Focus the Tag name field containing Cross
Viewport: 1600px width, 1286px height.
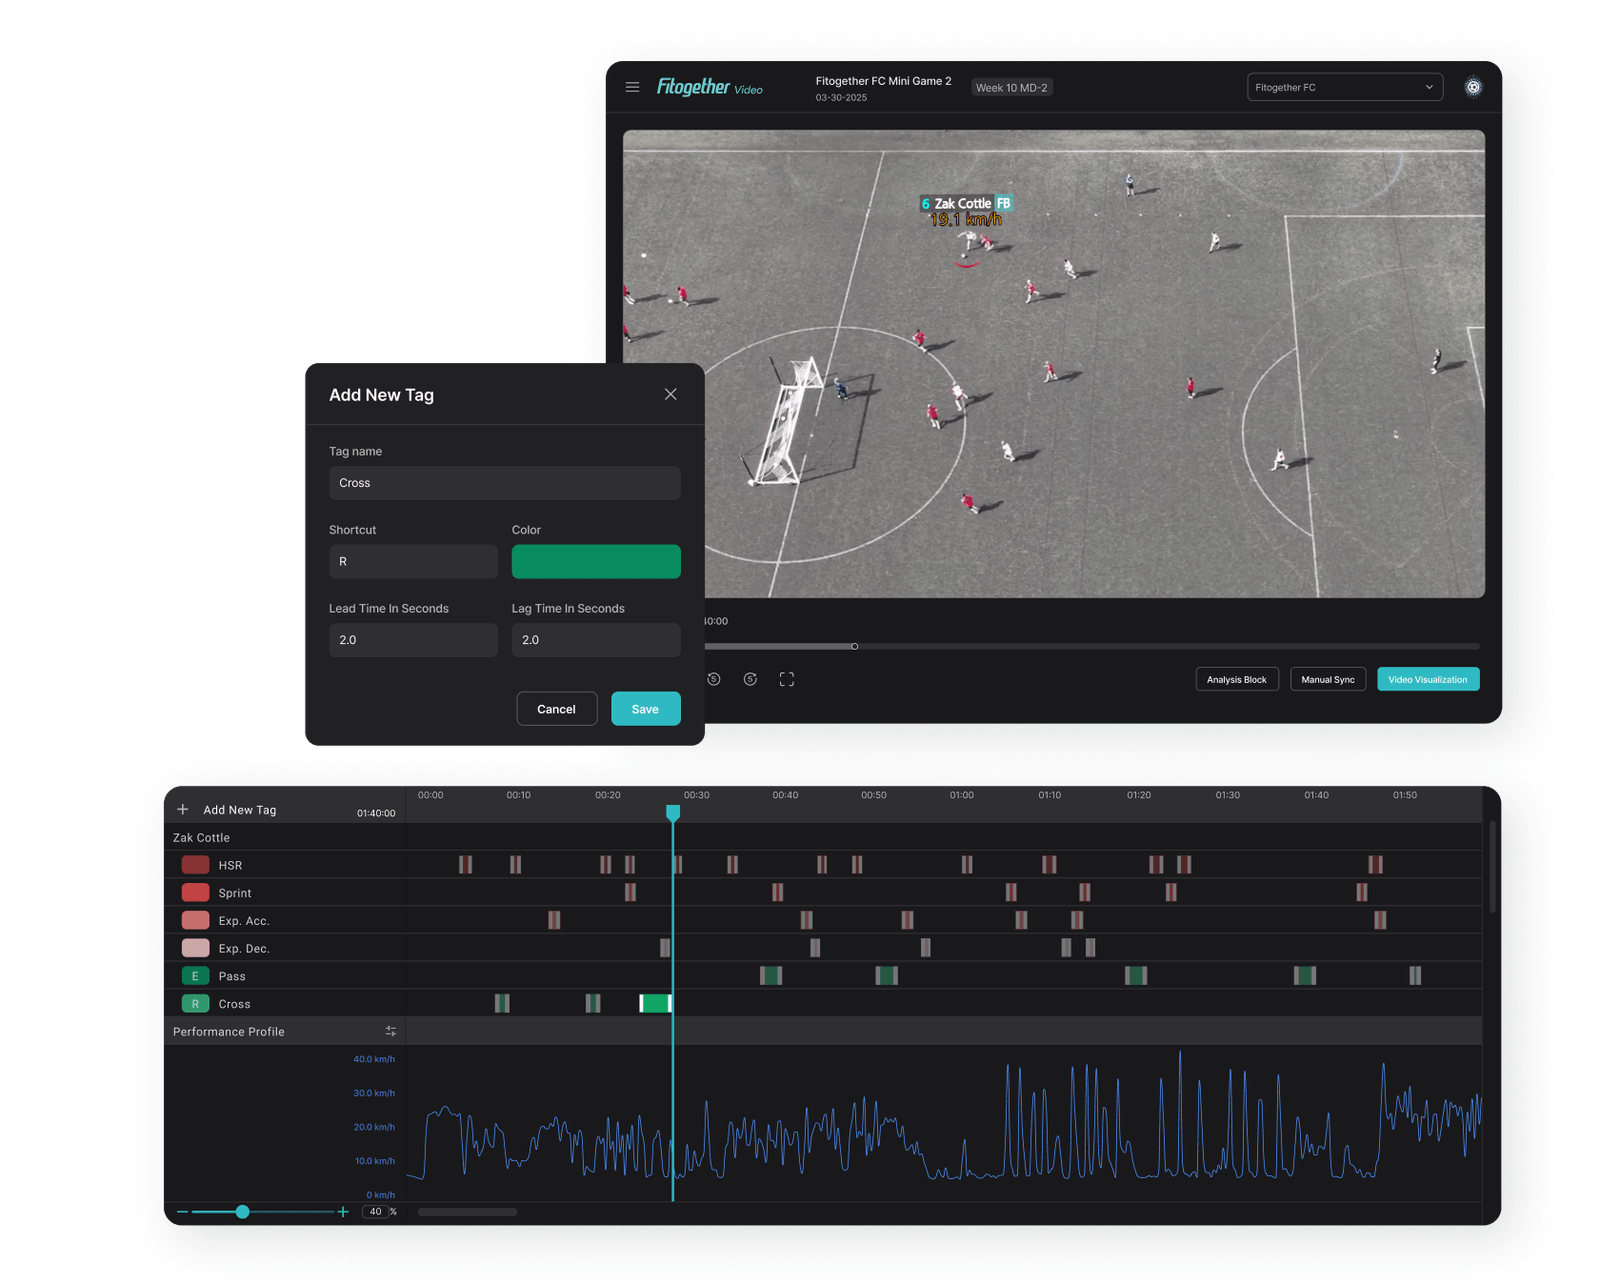(x=504, y=483)
